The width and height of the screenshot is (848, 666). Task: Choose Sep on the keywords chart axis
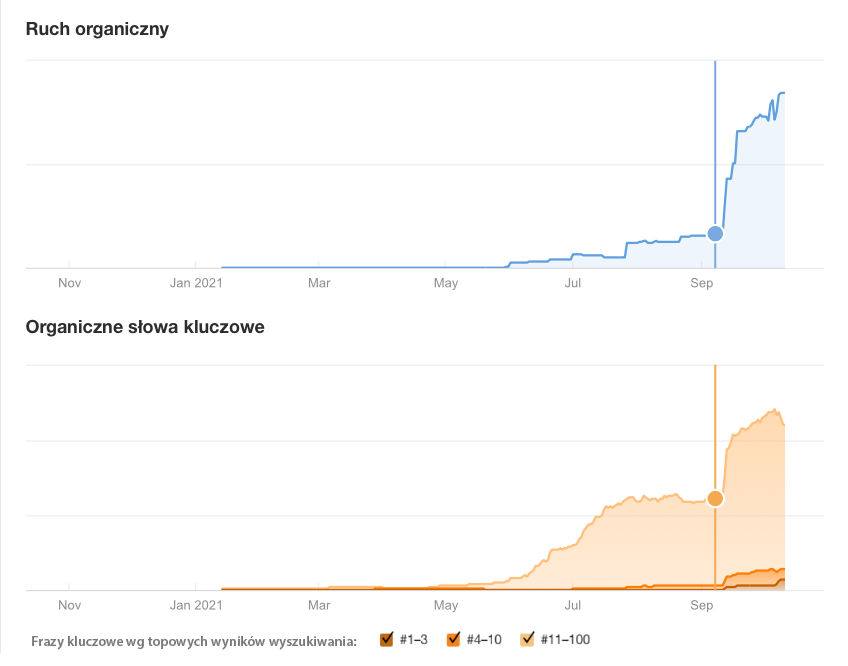(x=701, y=605)
